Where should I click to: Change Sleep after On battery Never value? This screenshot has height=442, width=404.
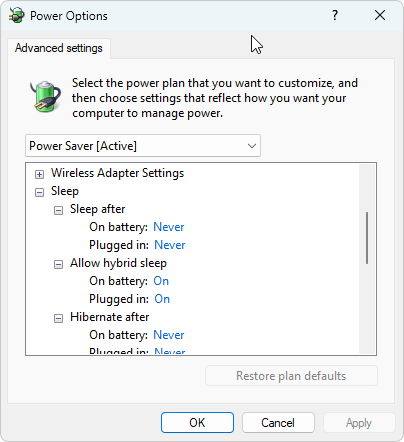tap(169, 227)
